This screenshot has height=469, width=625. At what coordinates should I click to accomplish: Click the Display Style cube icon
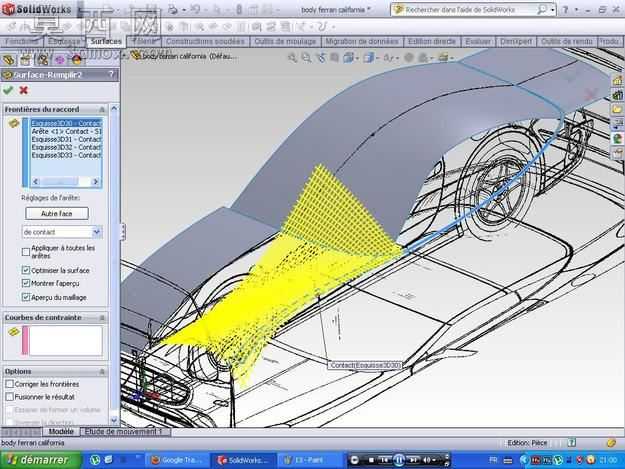tap(368, 58)
